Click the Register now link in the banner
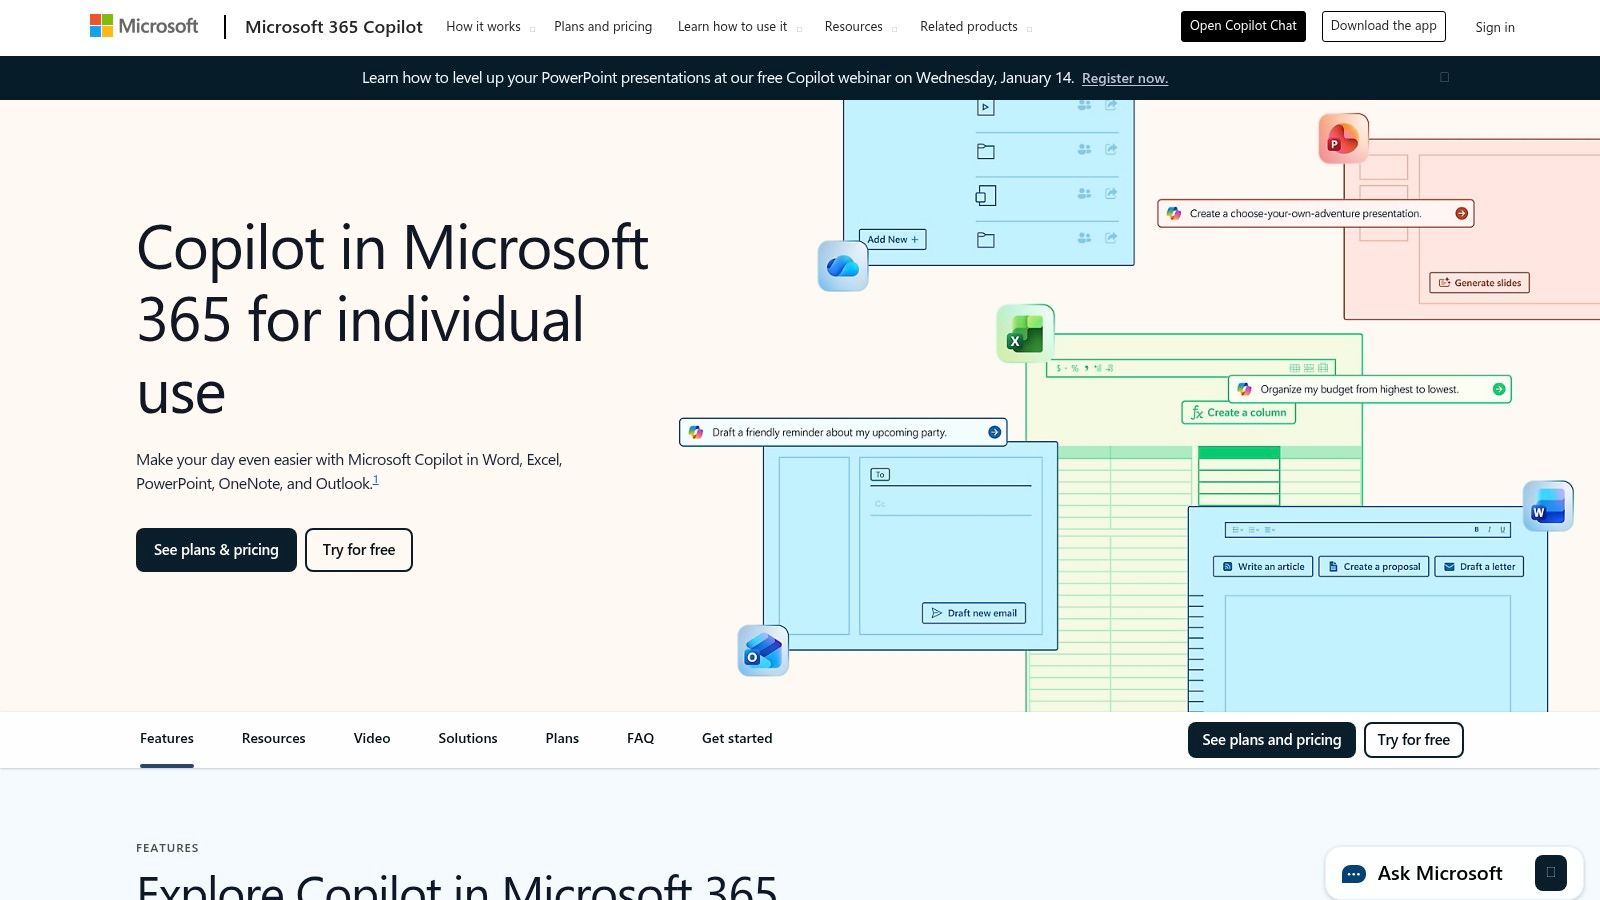This screenshot has height=900, width=1600. 1124,77
